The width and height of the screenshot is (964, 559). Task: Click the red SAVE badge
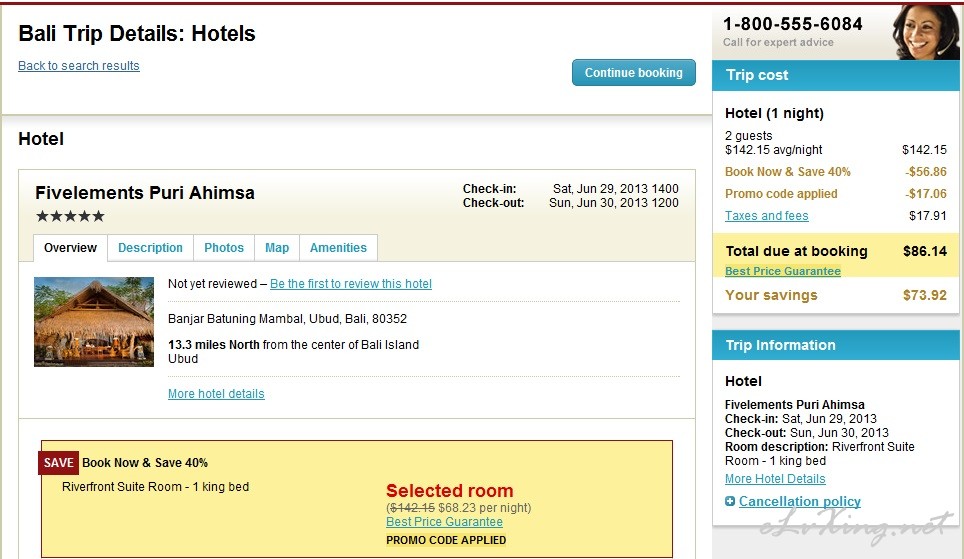[58, 462]
